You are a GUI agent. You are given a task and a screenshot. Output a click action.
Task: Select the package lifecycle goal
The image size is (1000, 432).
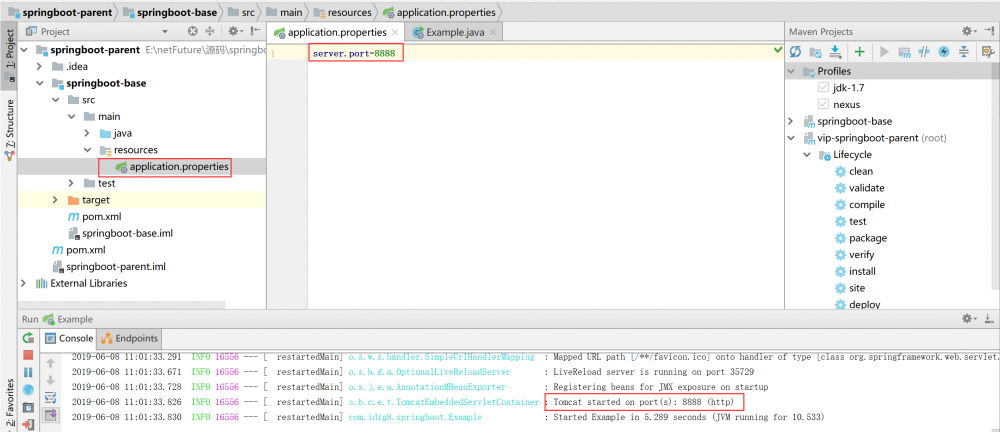coord(868,237)
